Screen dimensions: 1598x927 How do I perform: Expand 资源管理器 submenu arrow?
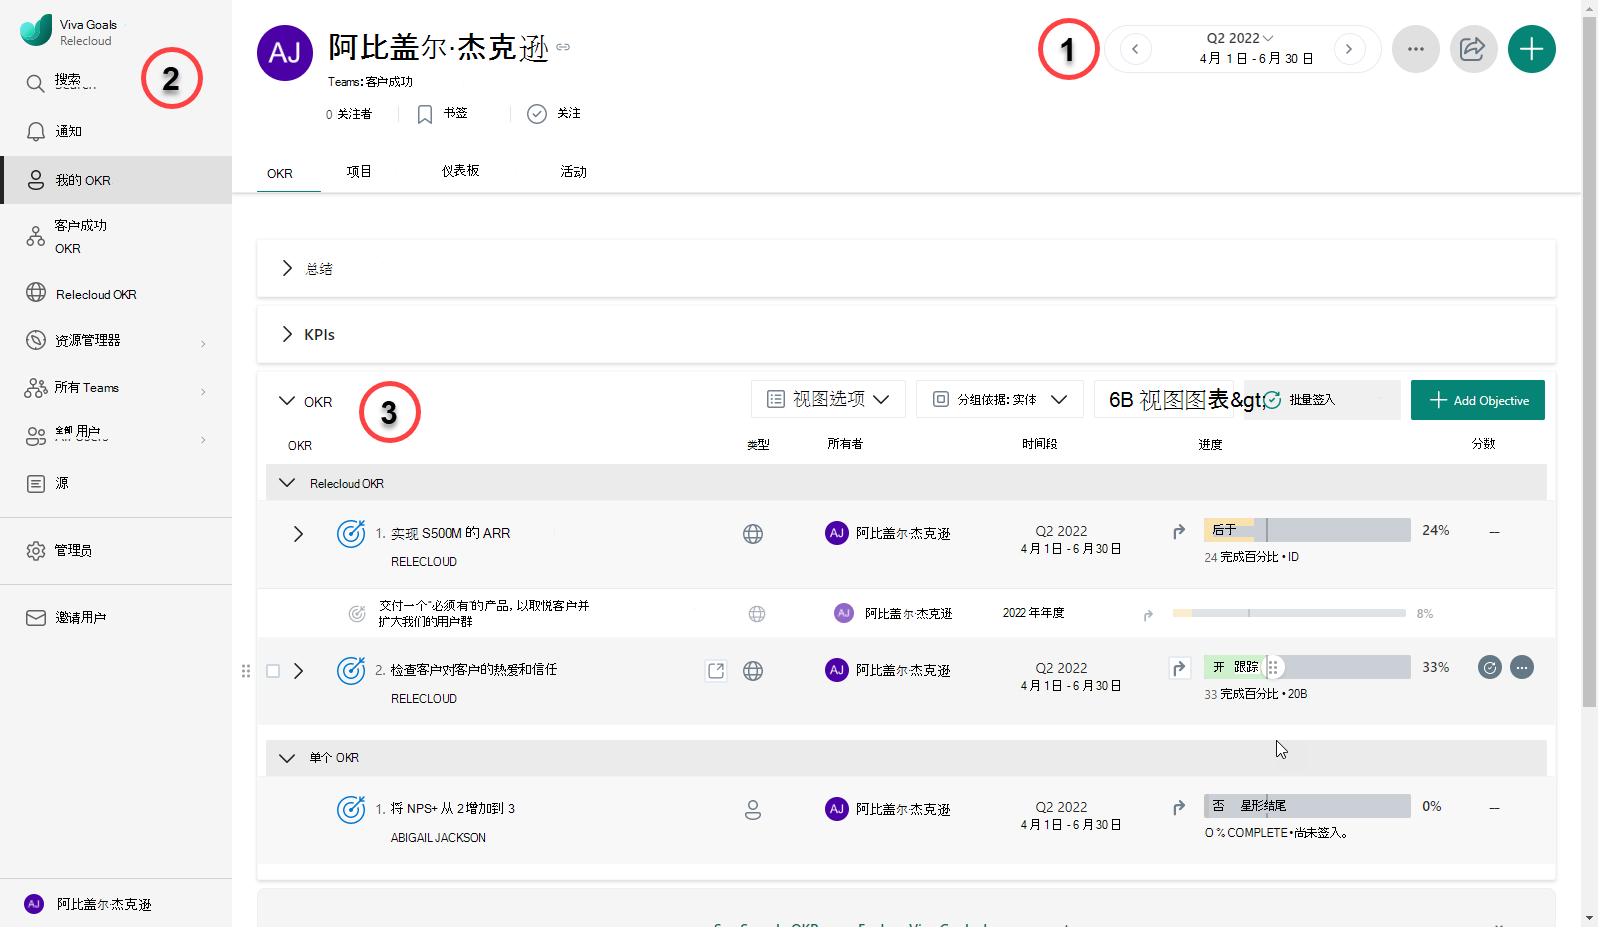pos(203,343)
